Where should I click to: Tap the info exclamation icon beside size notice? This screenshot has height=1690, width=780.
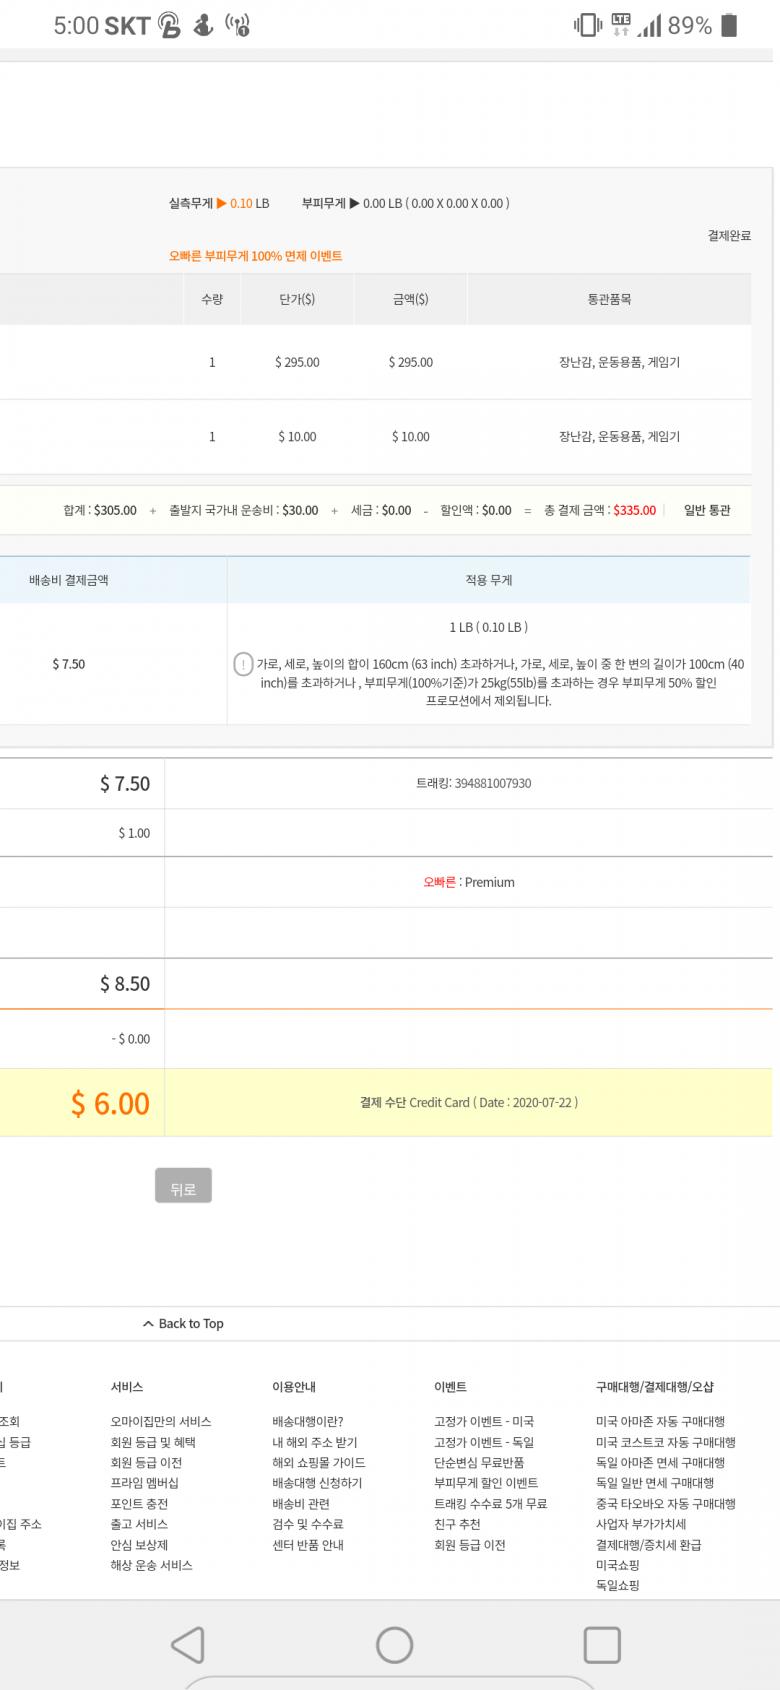243,664
